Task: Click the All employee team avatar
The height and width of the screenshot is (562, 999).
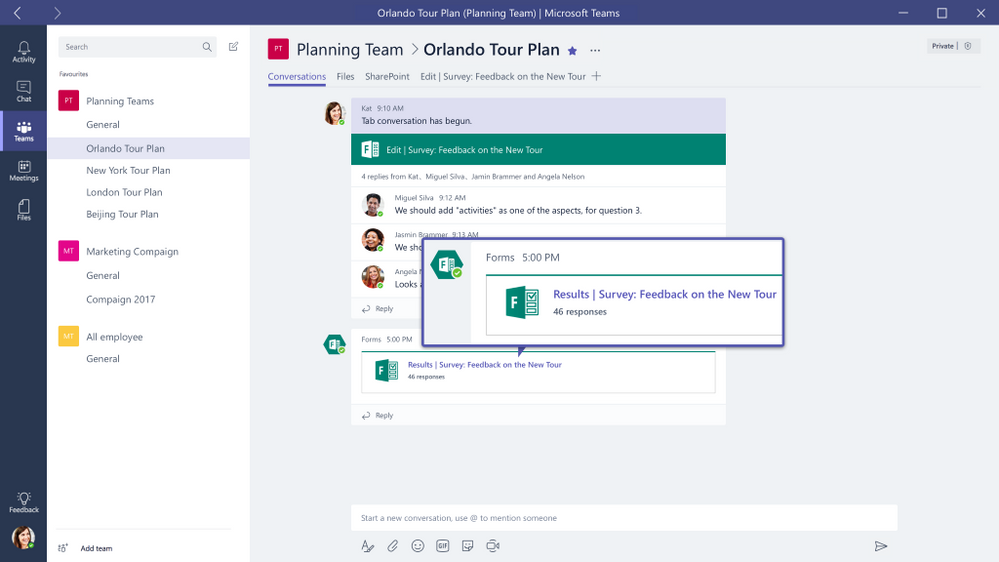Action: point(68,336)
